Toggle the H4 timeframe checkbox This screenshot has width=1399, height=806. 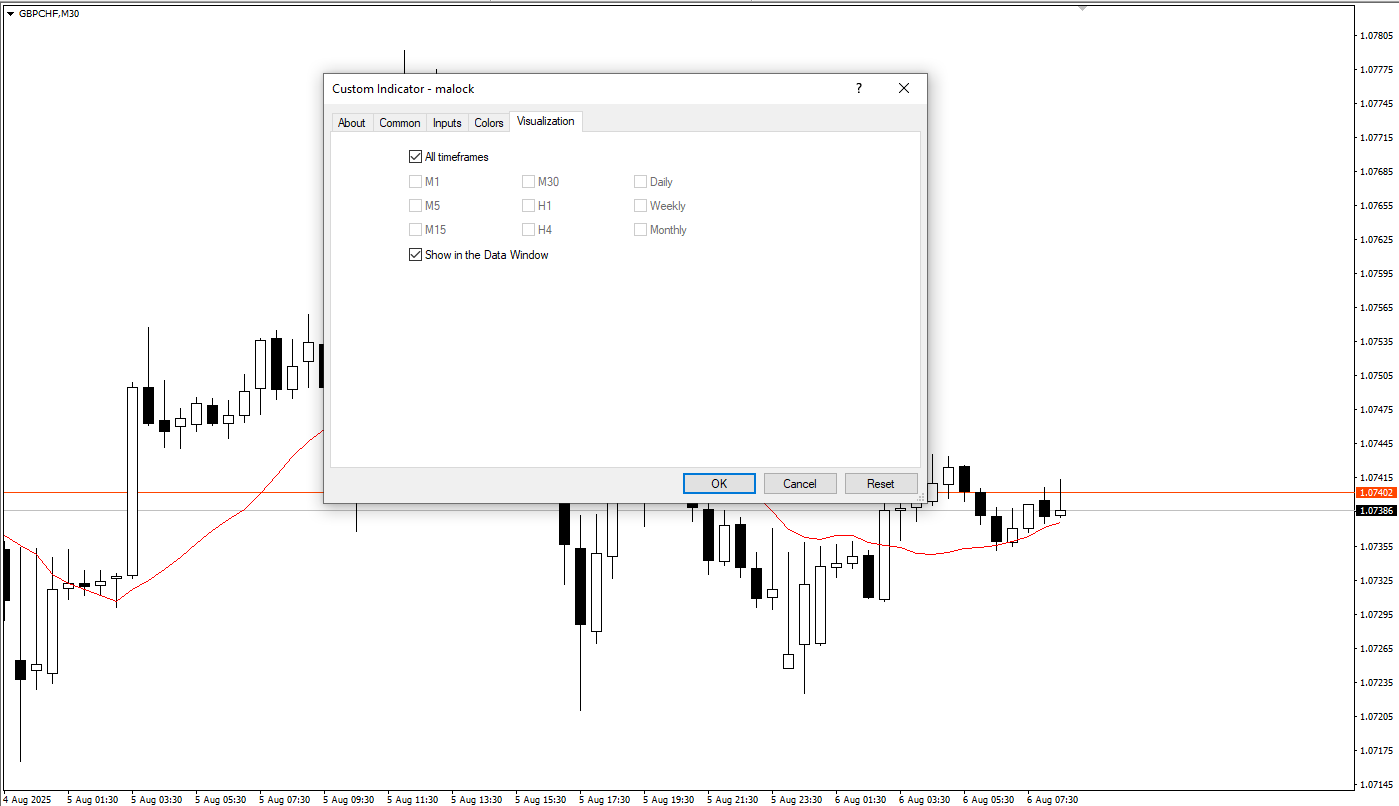coord(528,230)
